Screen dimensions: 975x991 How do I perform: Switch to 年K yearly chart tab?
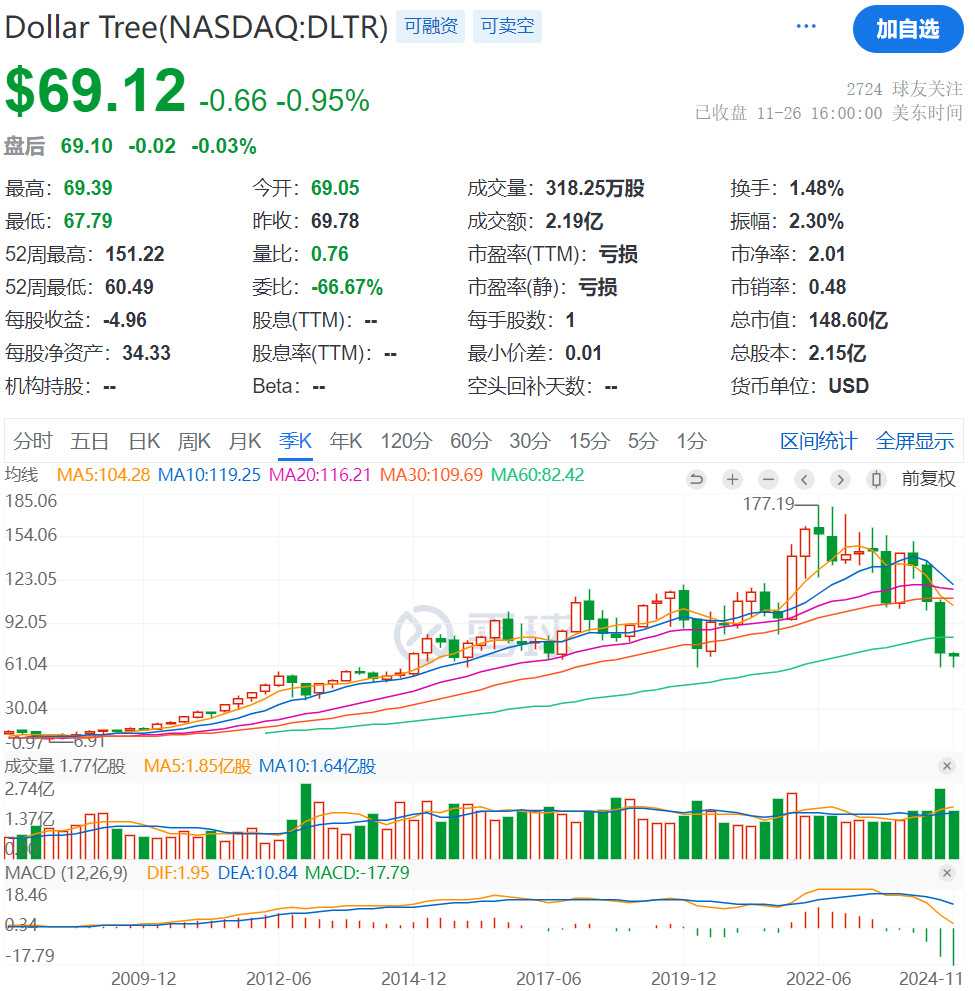pos(346,441)
